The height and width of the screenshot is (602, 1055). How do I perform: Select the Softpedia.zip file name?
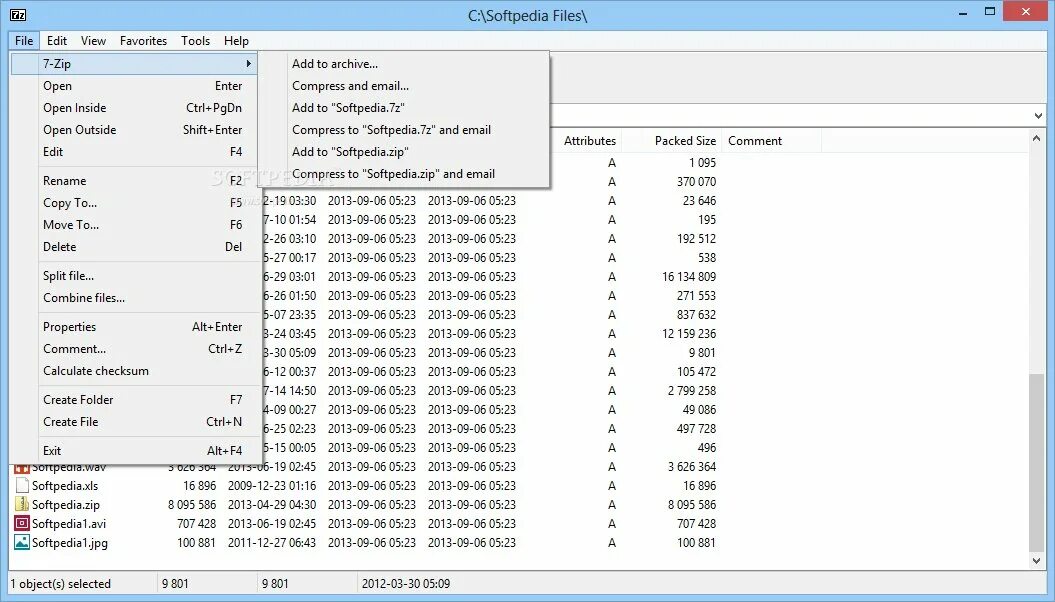[x=66, y=504]
